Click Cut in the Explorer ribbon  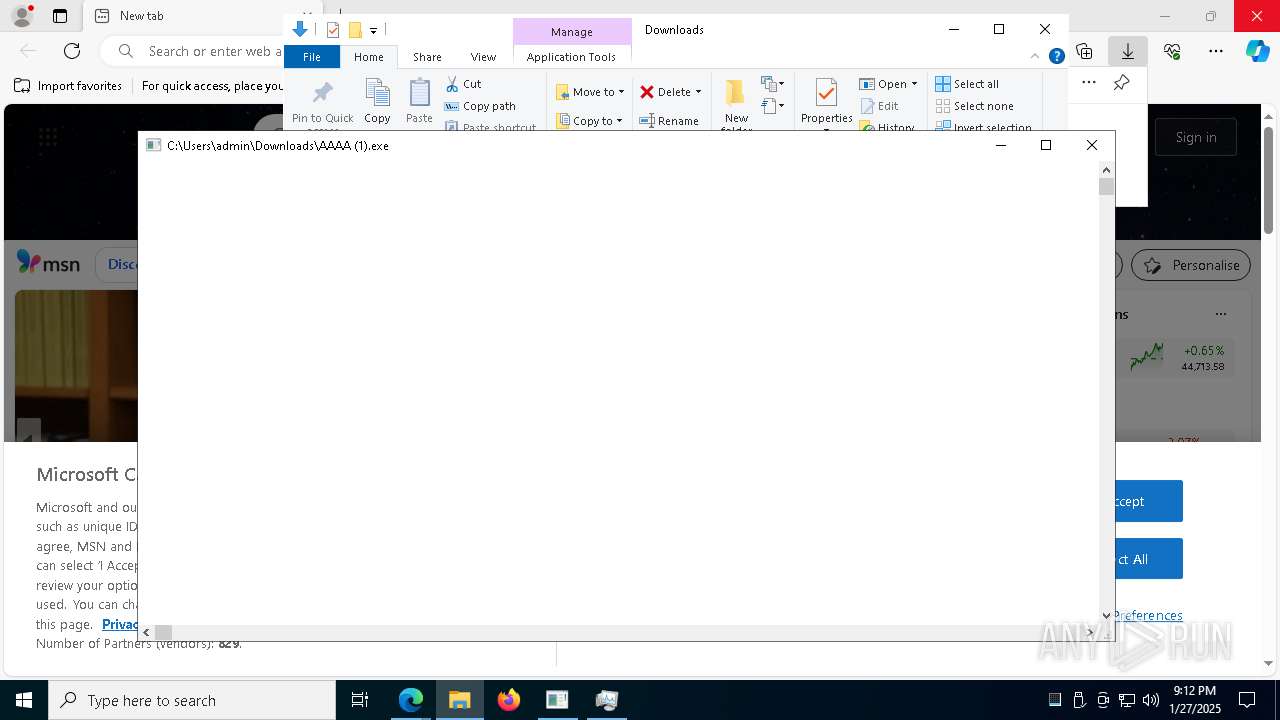(x=463, y=84)
